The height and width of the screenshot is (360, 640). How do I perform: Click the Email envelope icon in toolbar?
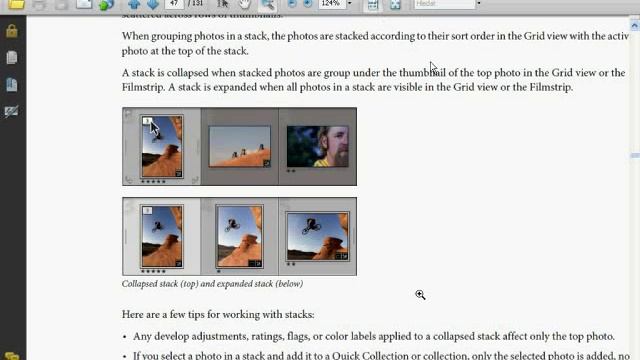[84, 4]
